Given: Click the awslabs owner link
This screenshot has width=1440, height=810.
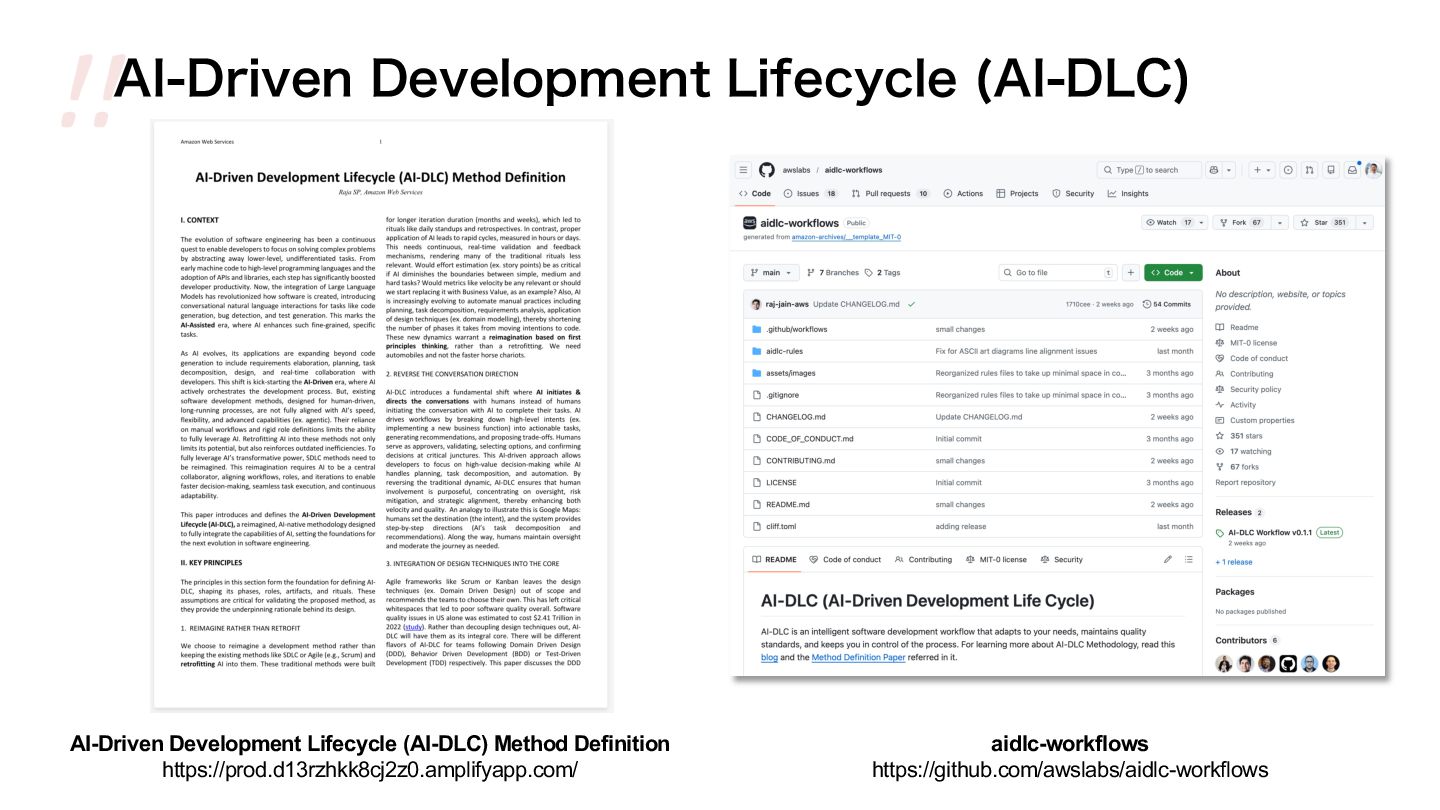Looking at the screenshot, I should click(797, 170).
